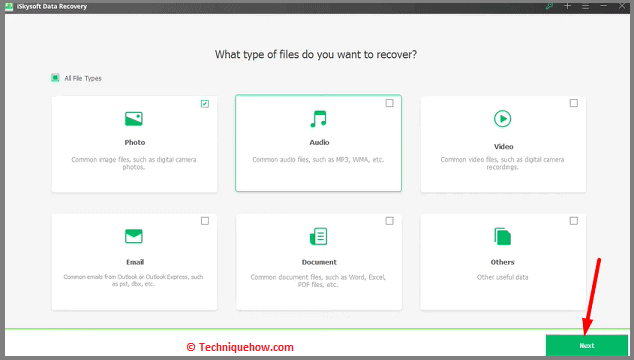Click the iSkysoft app logo icon
This screenshot has height=360, width=634.
click(9, 6)
